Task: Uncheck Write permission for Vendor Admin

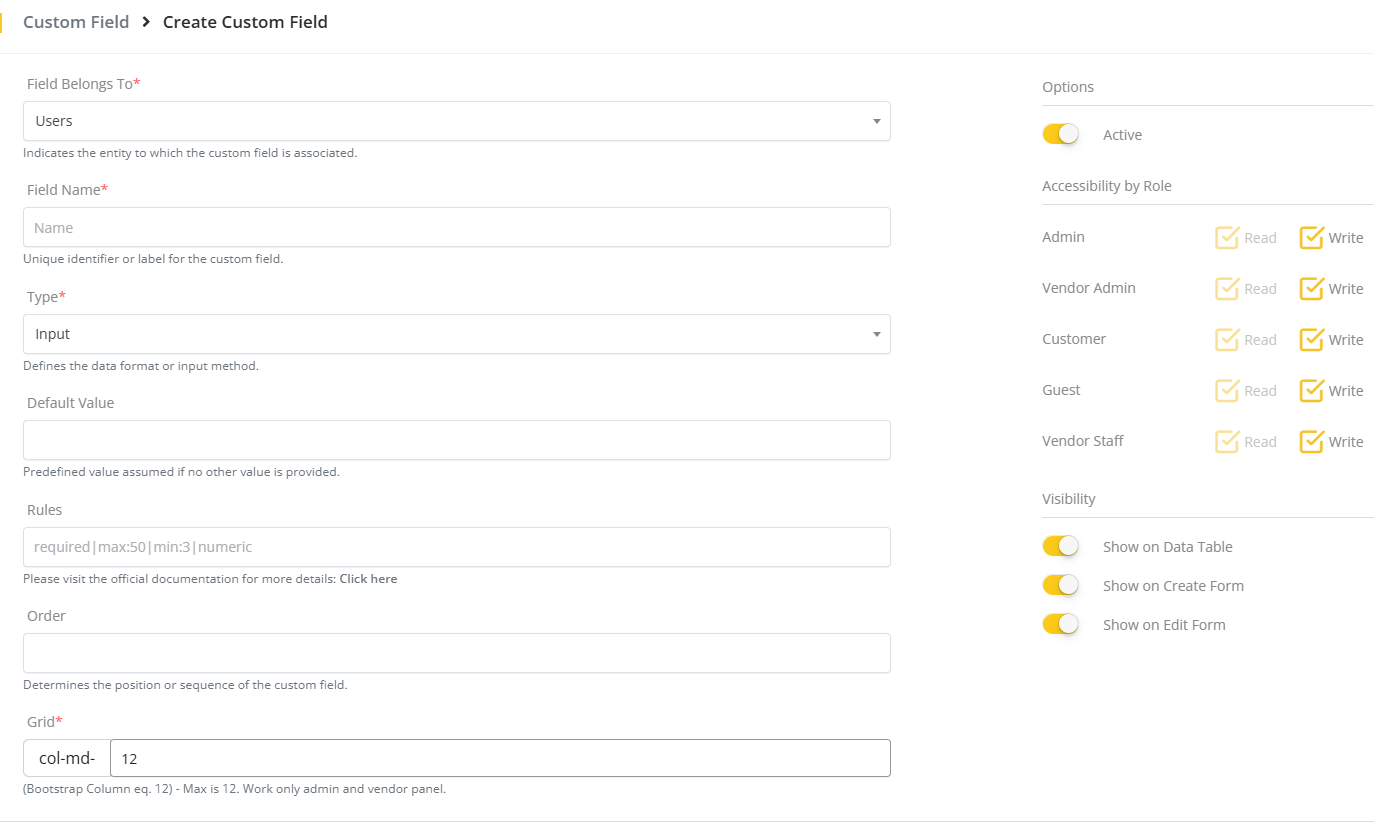Action: tap(1311, 288)
